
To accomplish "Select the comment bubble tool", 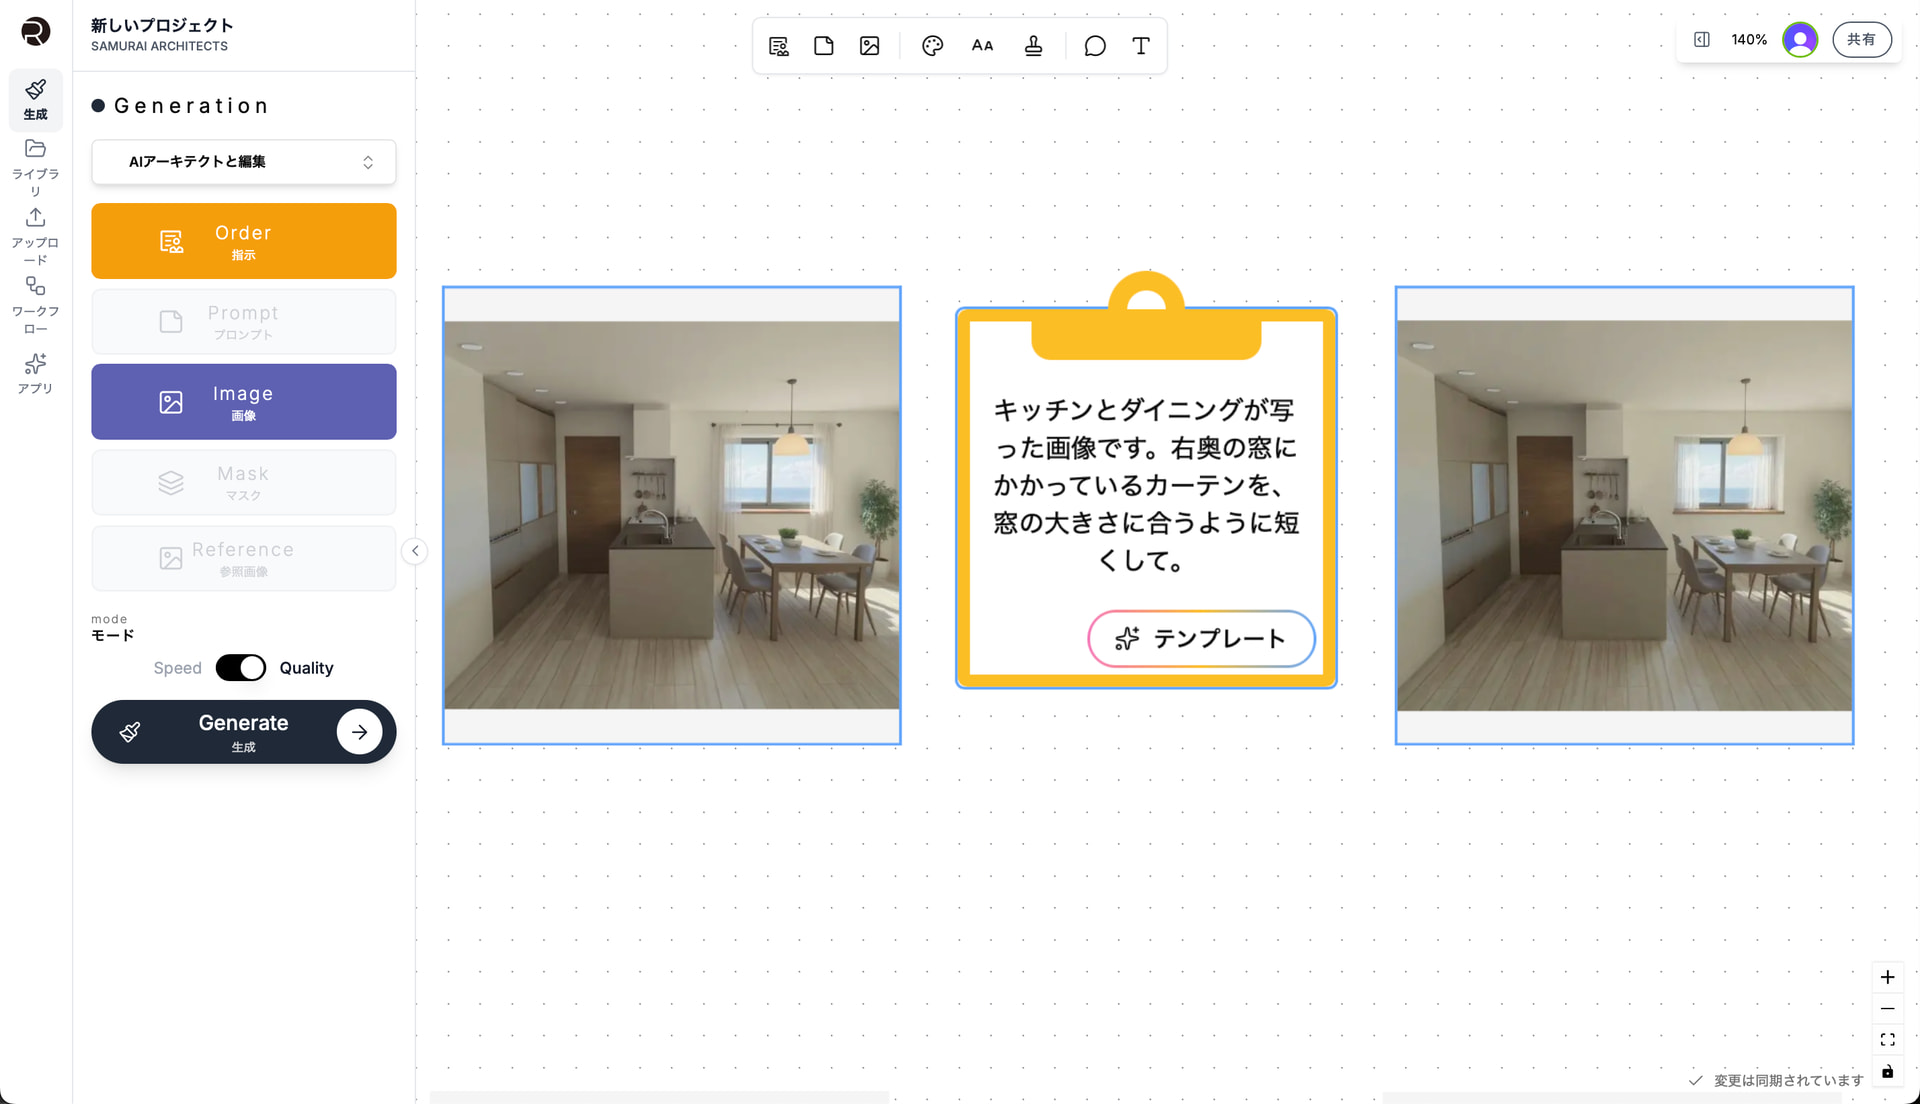I will click(x=1095, y=46).
